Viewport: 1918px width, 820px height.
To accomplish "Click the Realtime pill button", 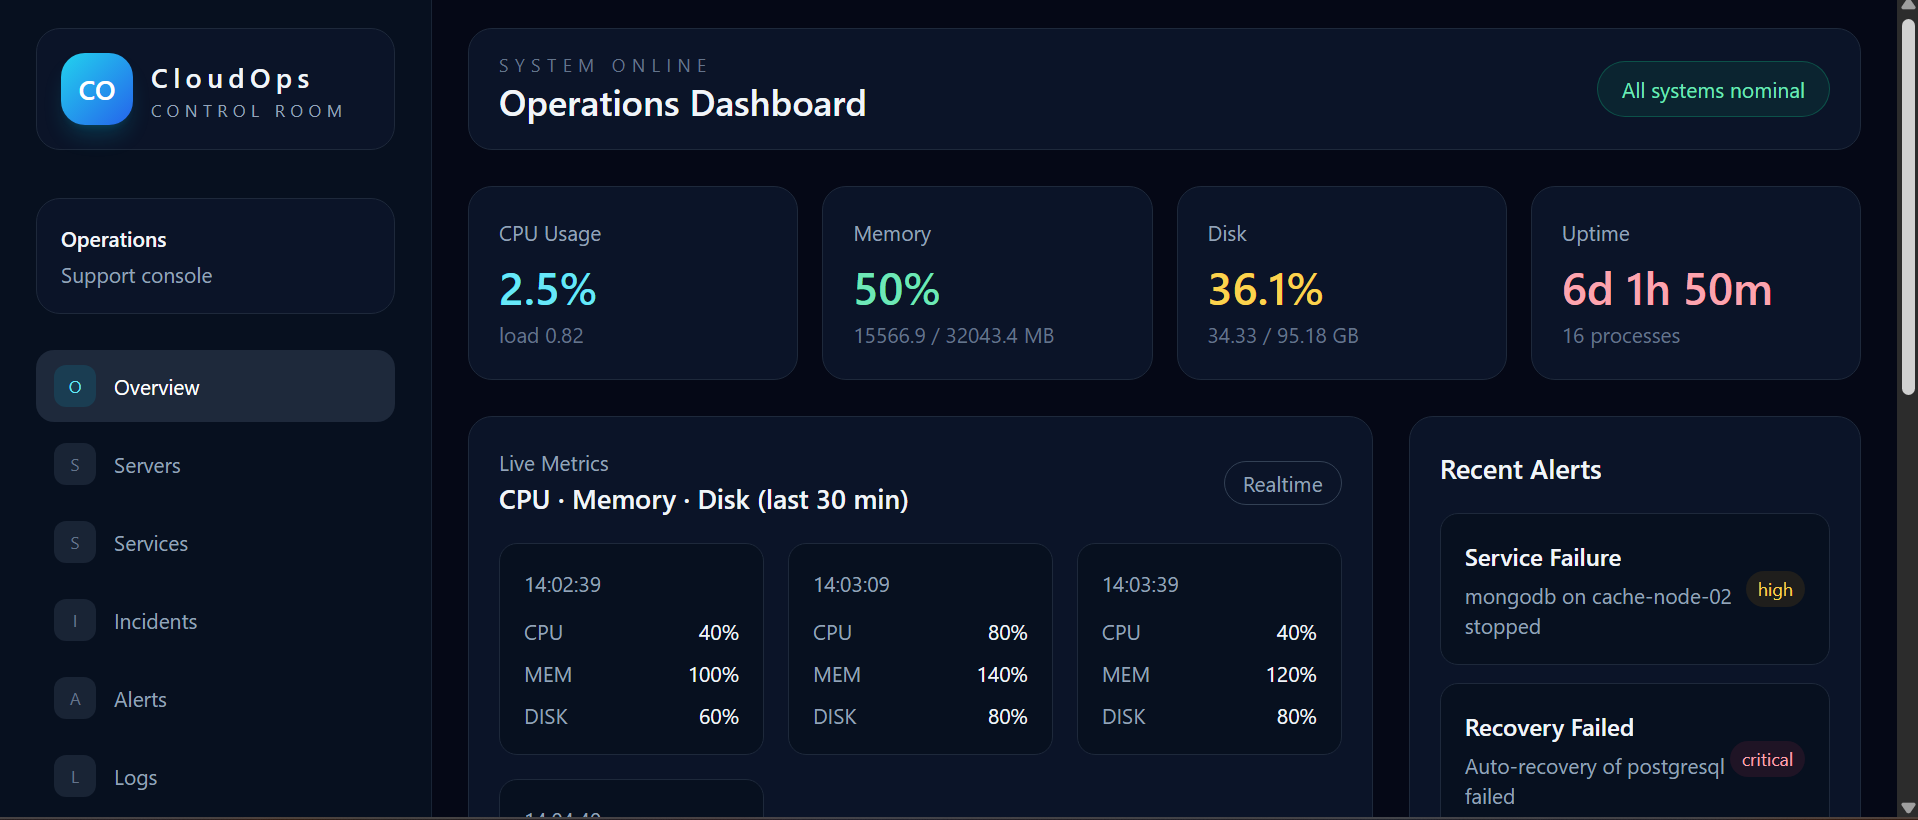I will pos(1282,484).
